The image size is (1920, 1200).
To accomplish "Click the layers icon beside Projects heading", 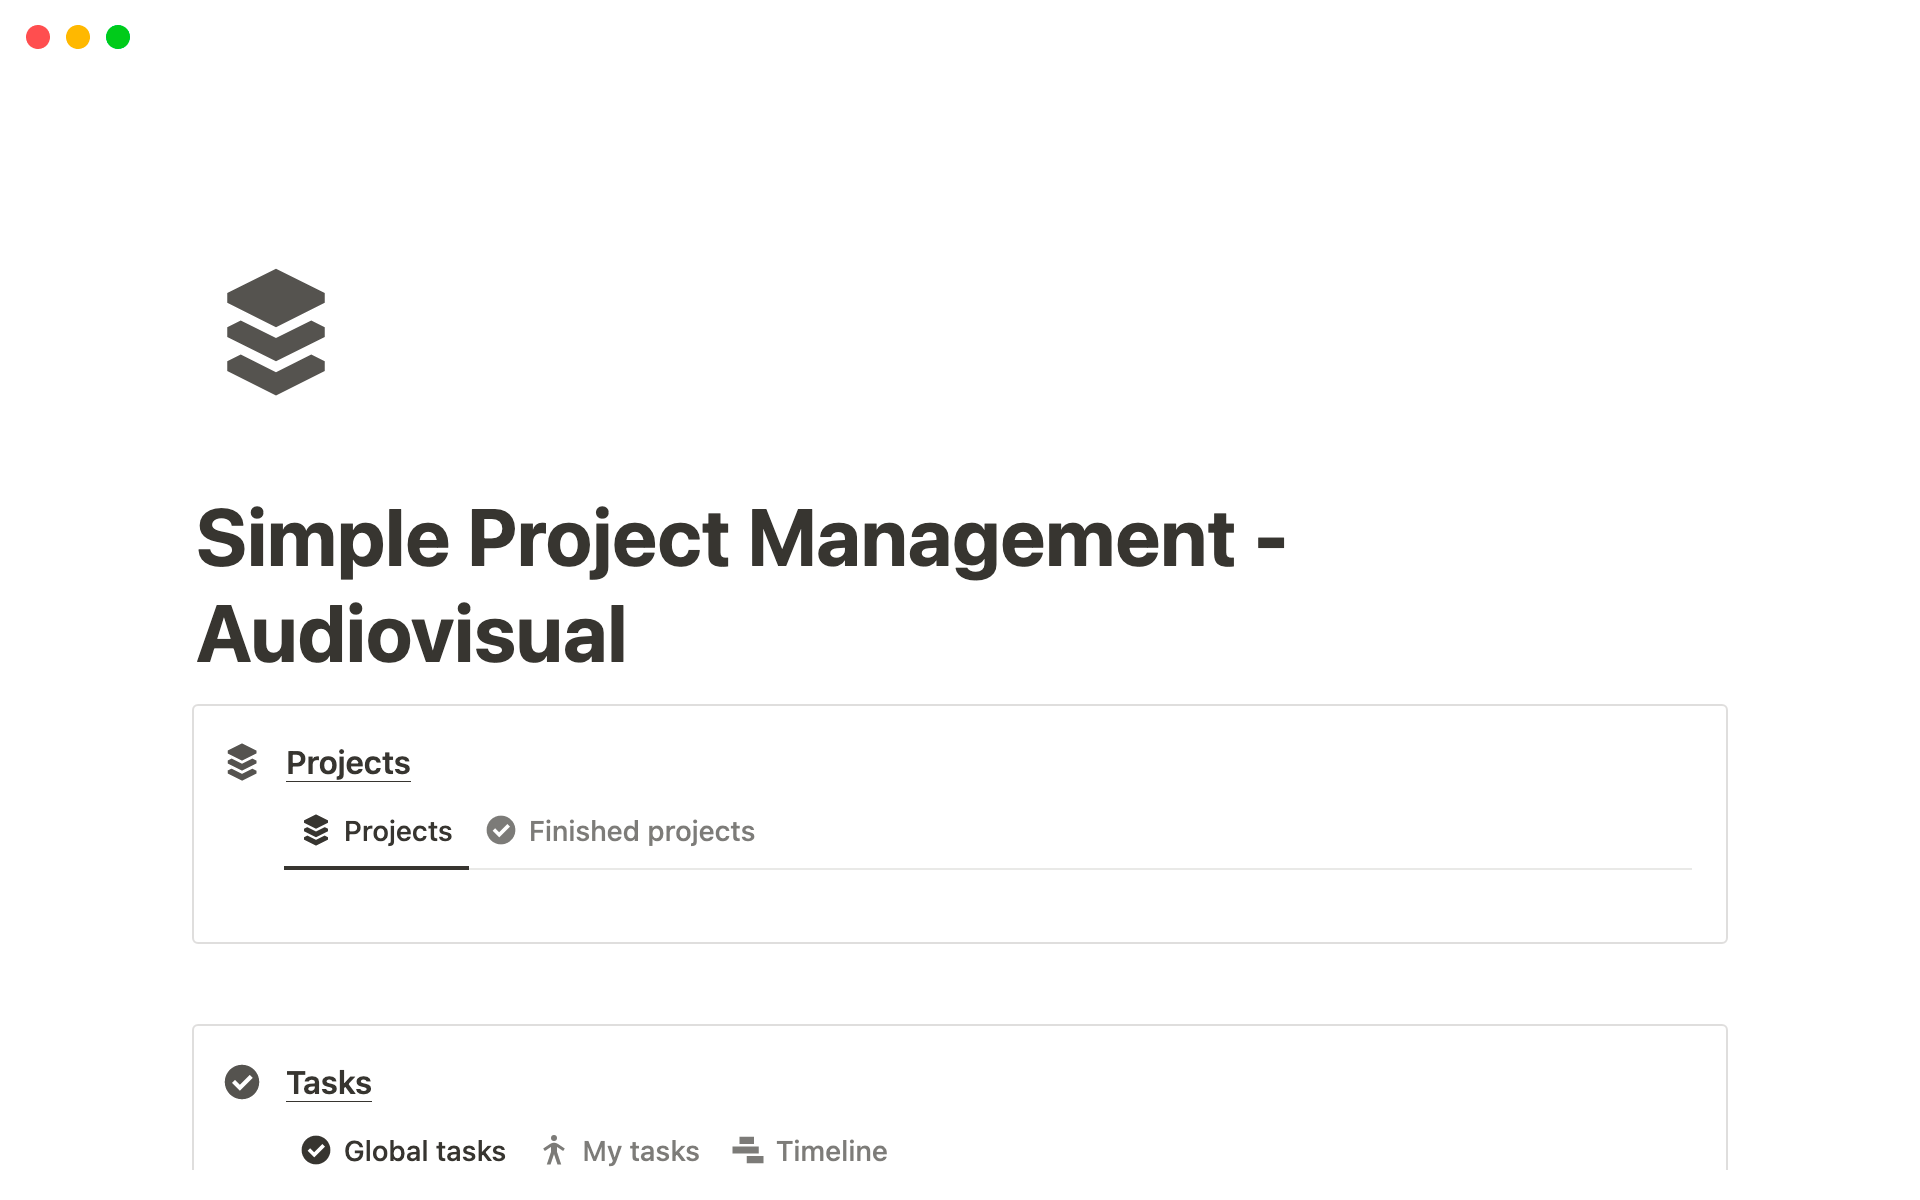I will click(x=242, y=762).
